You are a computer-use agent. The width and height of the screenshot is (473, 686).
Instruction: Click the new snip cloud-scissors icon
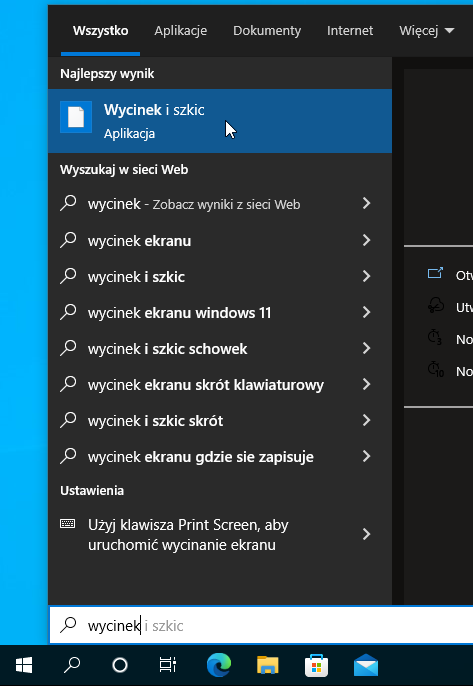436,305
